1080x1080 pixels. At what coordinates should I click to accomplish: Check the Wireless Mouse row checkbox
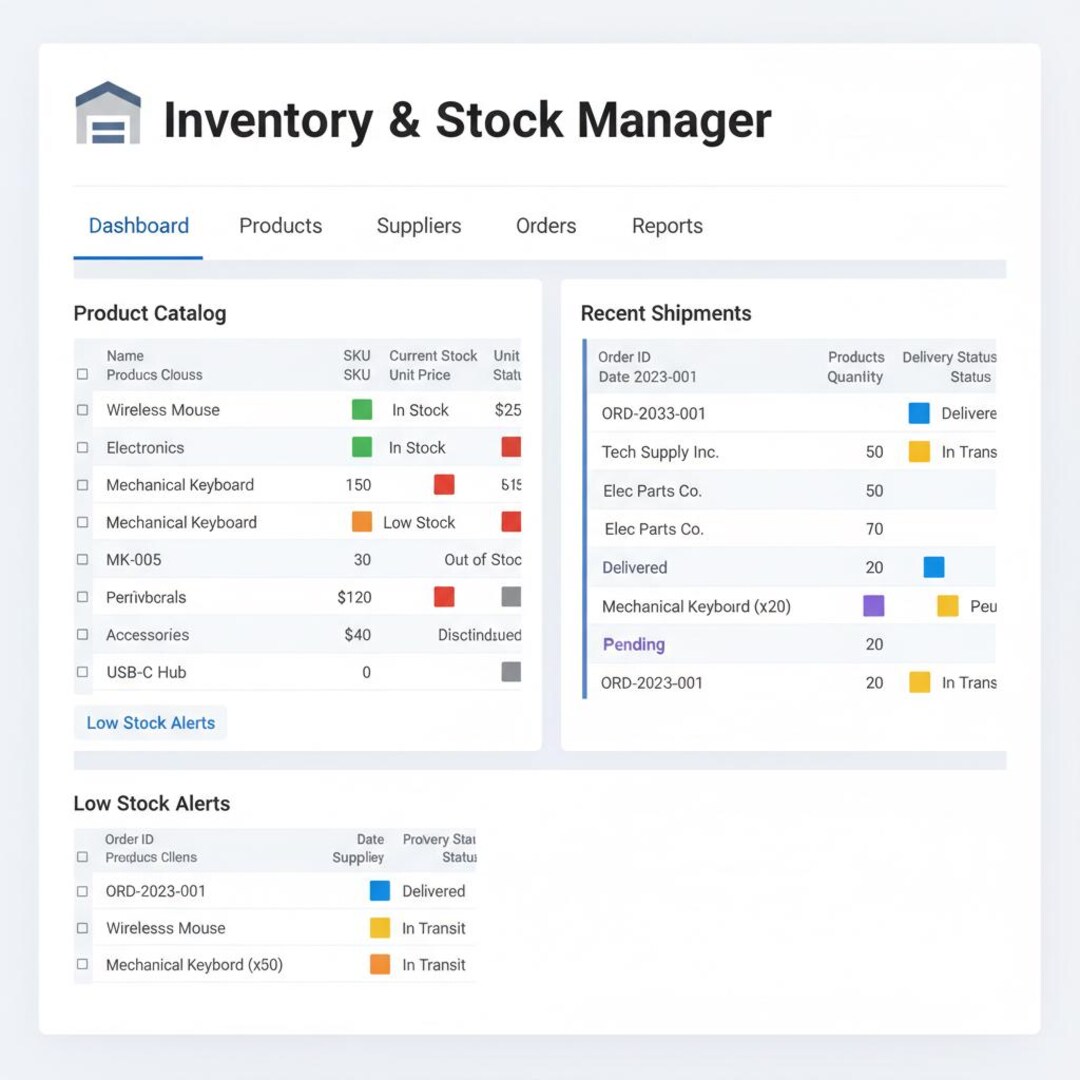(x=83, y=410)
